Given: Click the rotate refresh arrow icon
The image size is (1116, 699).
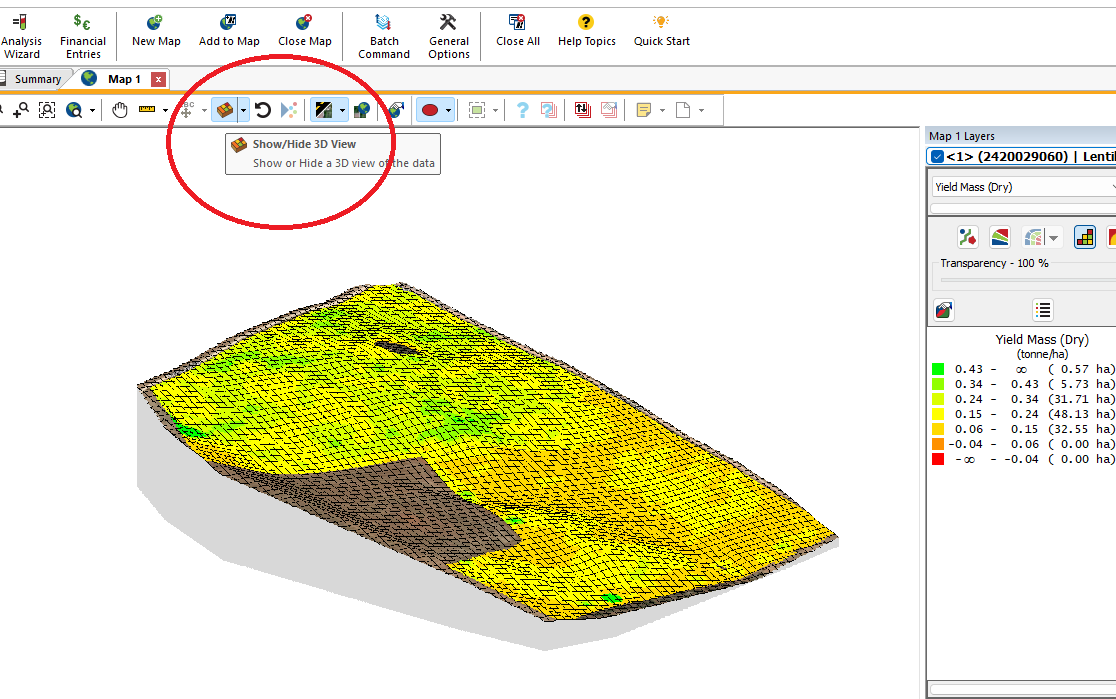Looking at the screenshot, I should pos(263,110).
